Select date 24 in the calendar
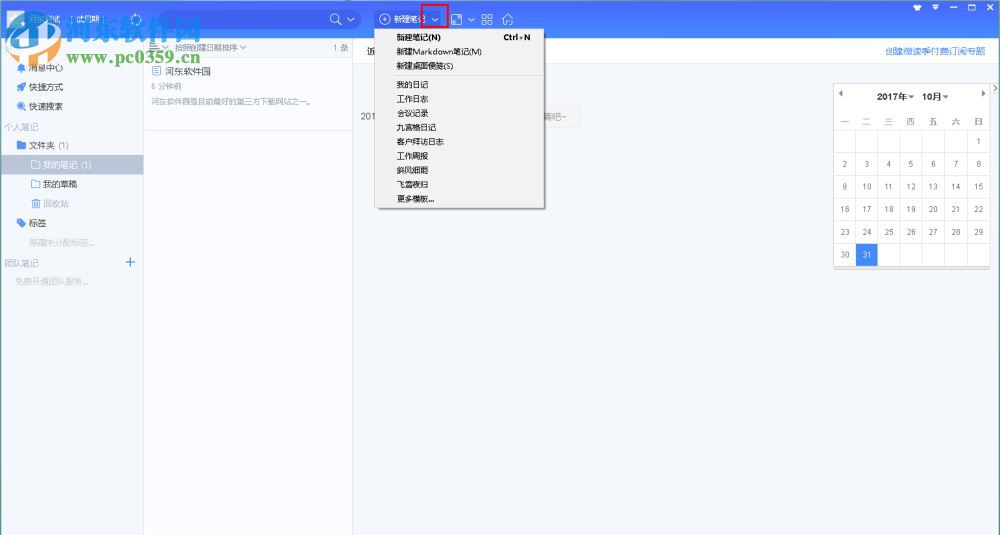This screenshot has height=535, width=1000. click(x=867, y=232)
